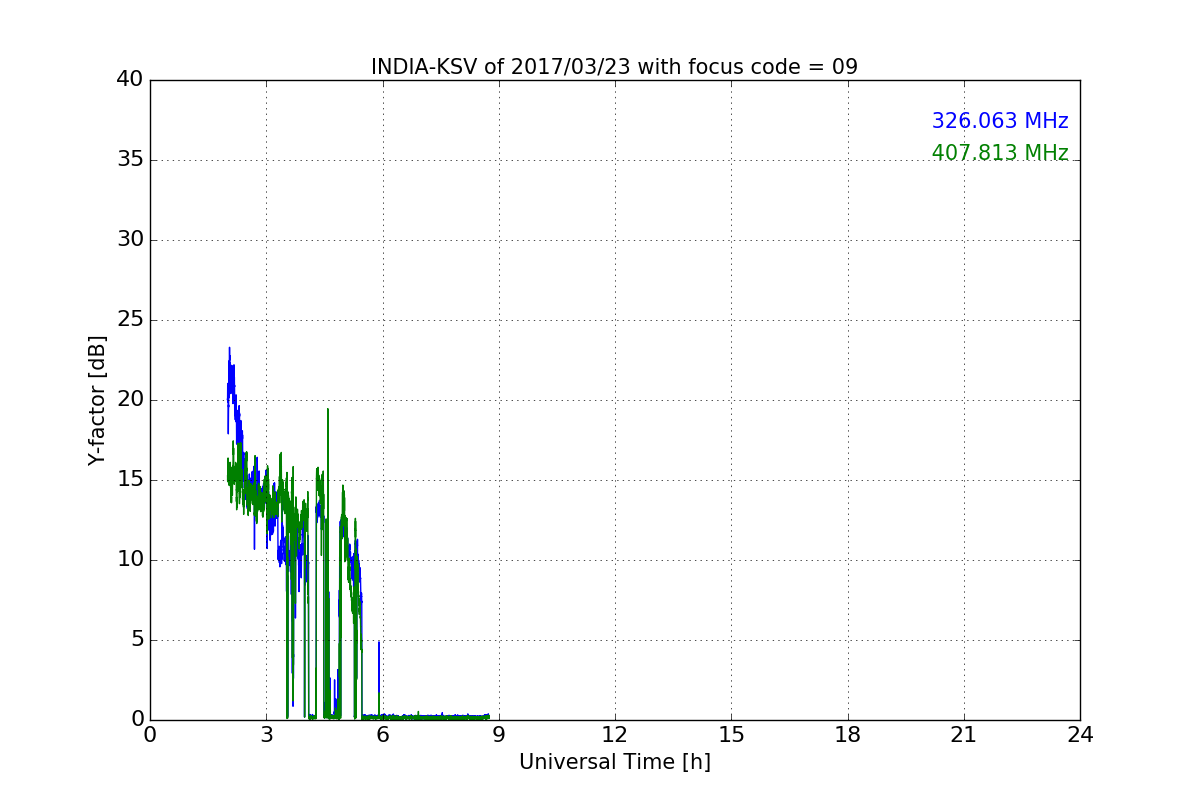Viewport: 1200px width, 800px height.
Task: Click y-axis tick label 30
Action: point(130,240)
